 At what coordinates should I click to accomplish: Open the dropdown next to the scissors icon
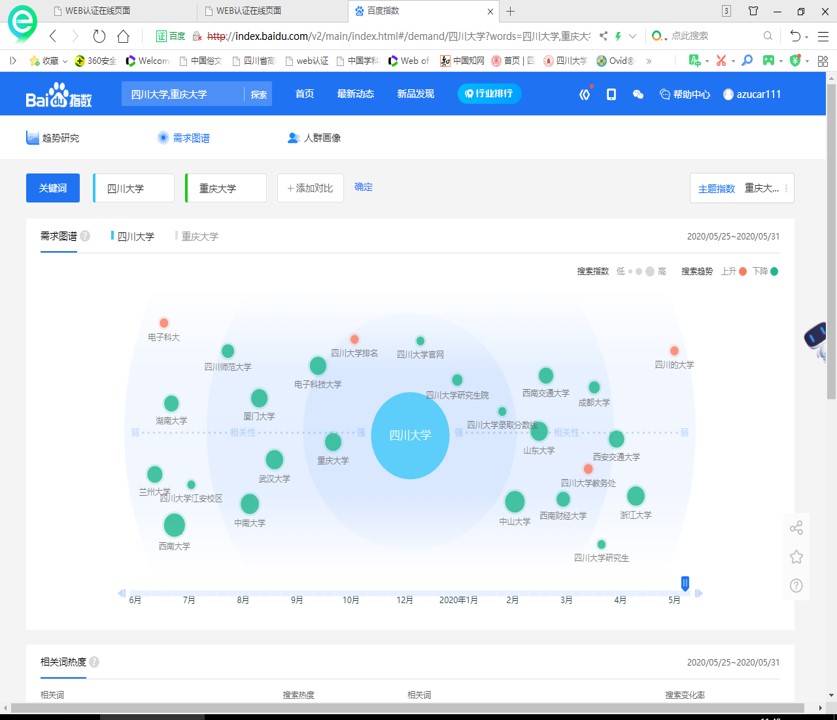pyautogui.click(x=733, y=61)
